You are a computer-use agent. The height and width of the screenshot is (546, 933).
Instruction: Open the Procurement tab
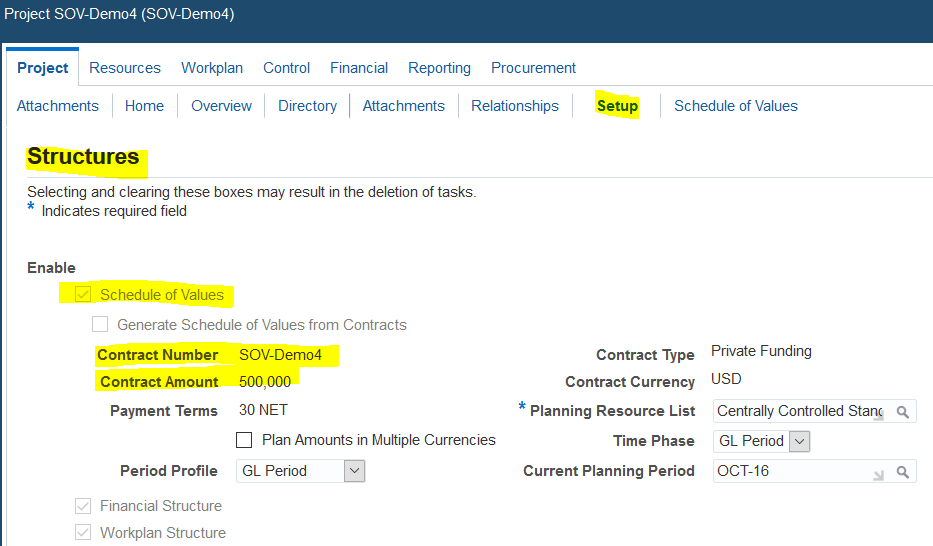[533, 68]
